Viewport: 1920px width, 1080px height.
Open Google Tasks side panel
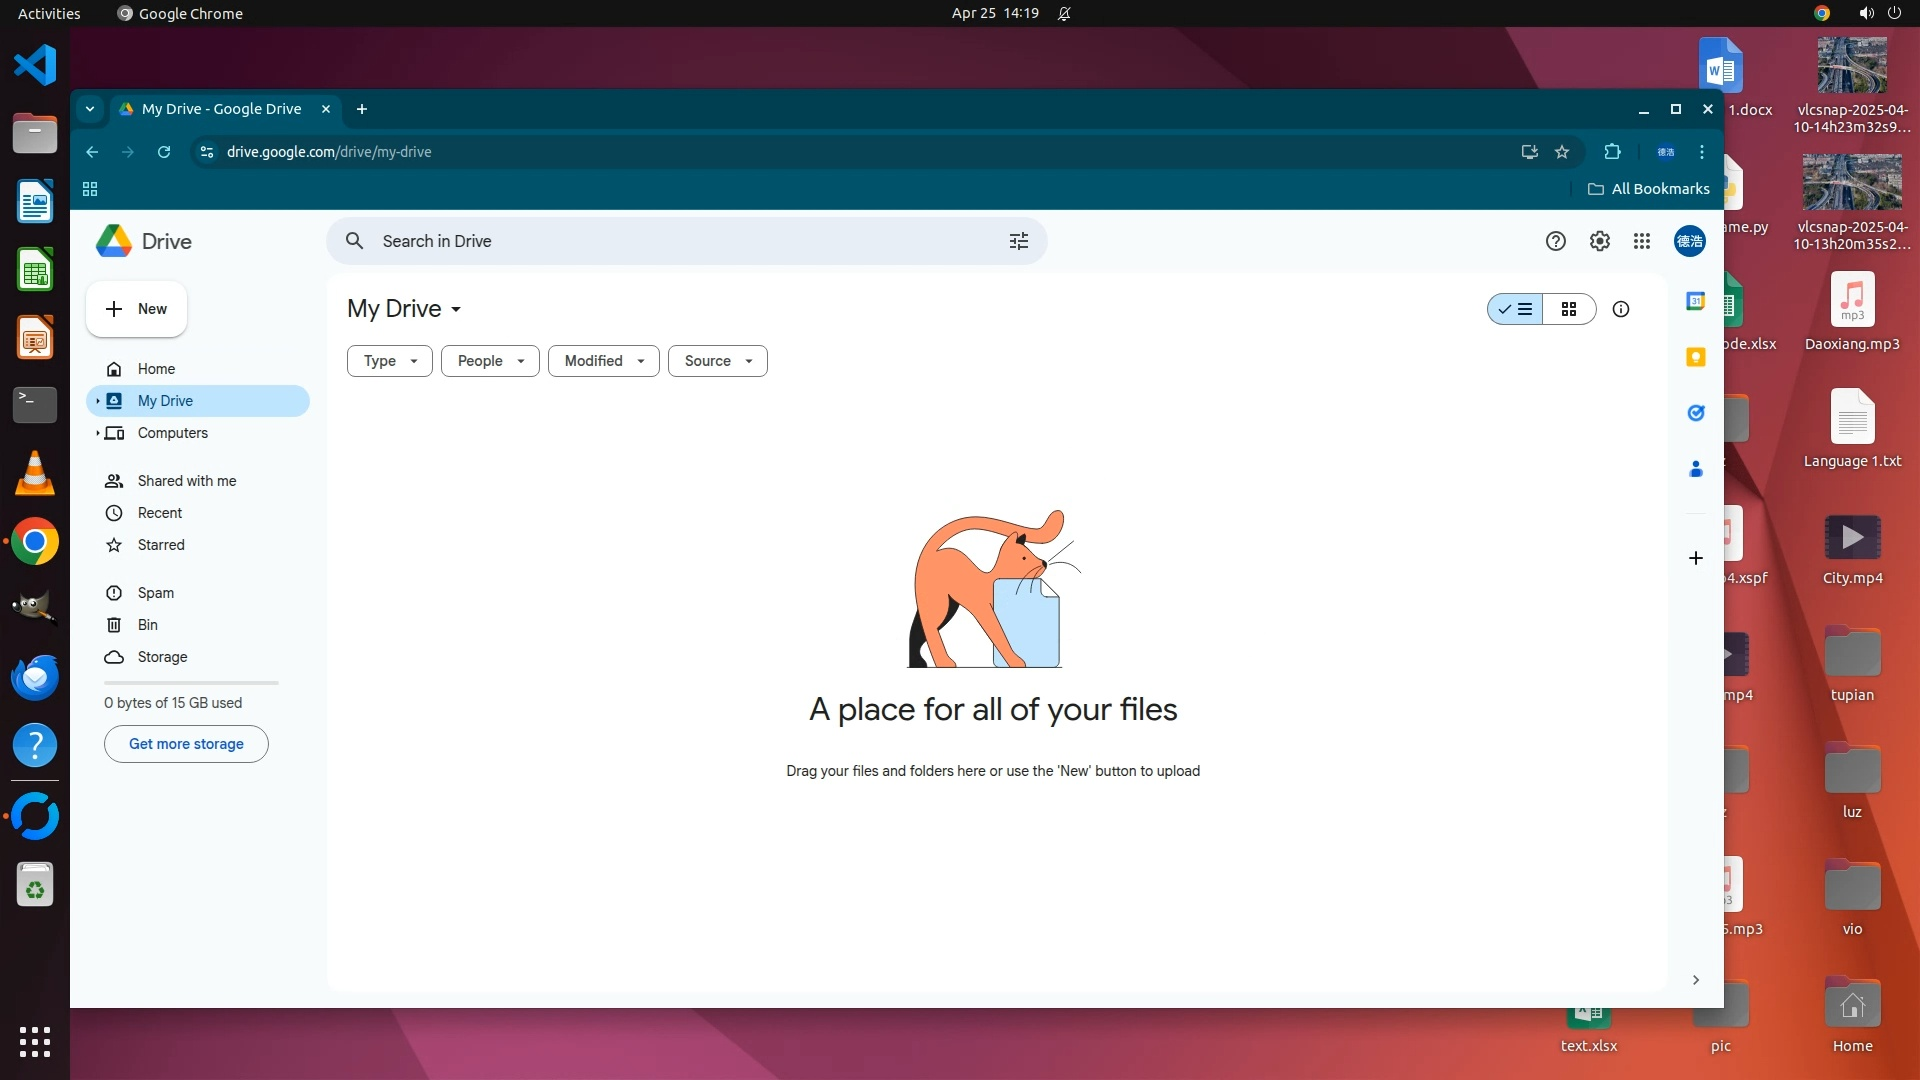point(1696,413)
